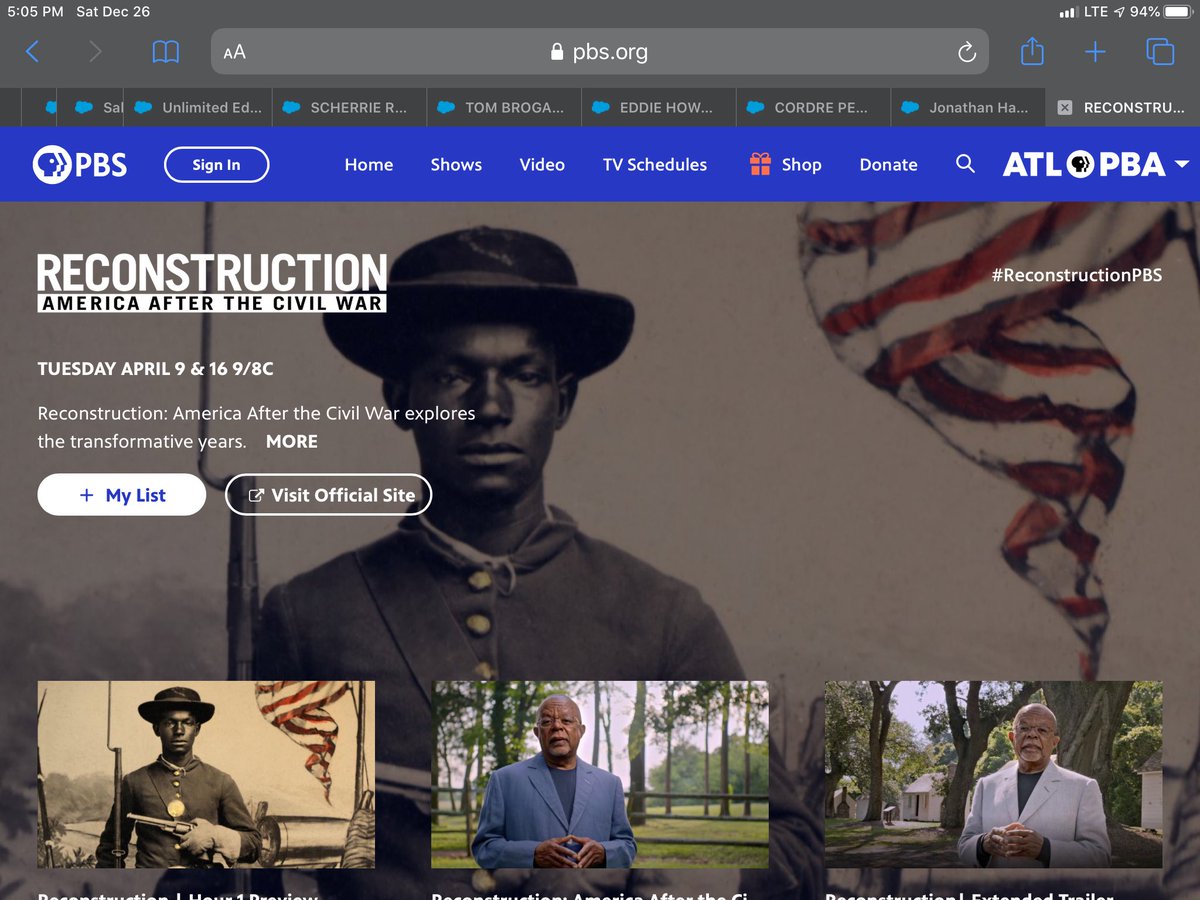The width and height of the screenshot is (1200, 900).
Task: Click the TUESDAY APRIL 9 & 16 airdate text
Action: 155,369
